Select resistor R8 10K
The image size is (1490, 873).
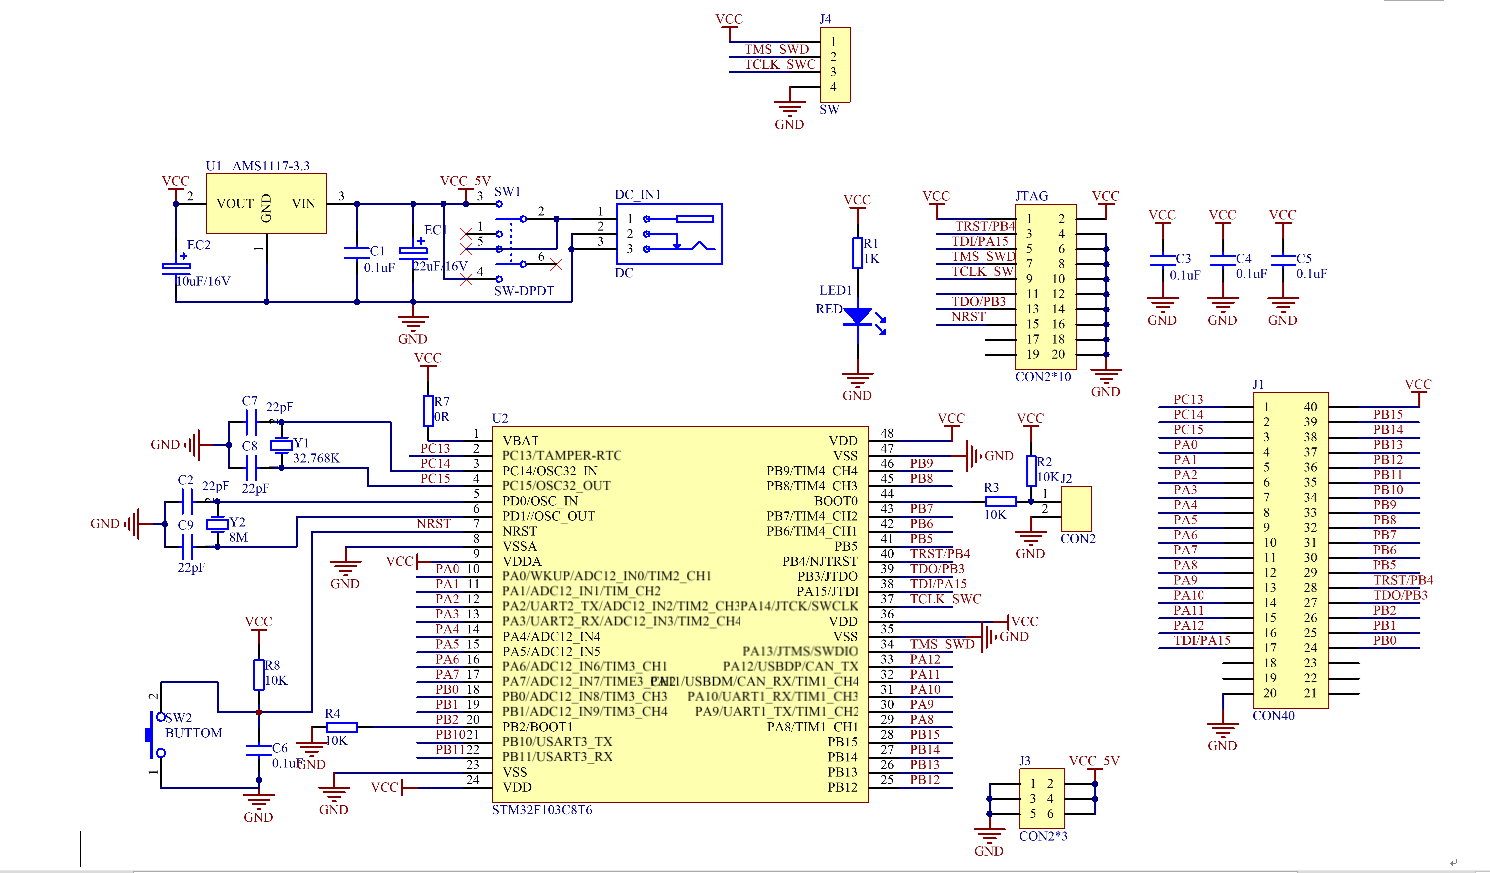coord(259,675)
